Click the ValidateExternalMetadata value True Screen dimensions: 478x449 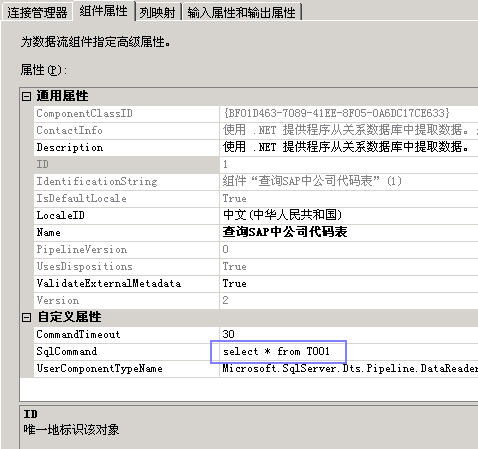(x=234, y=283)
